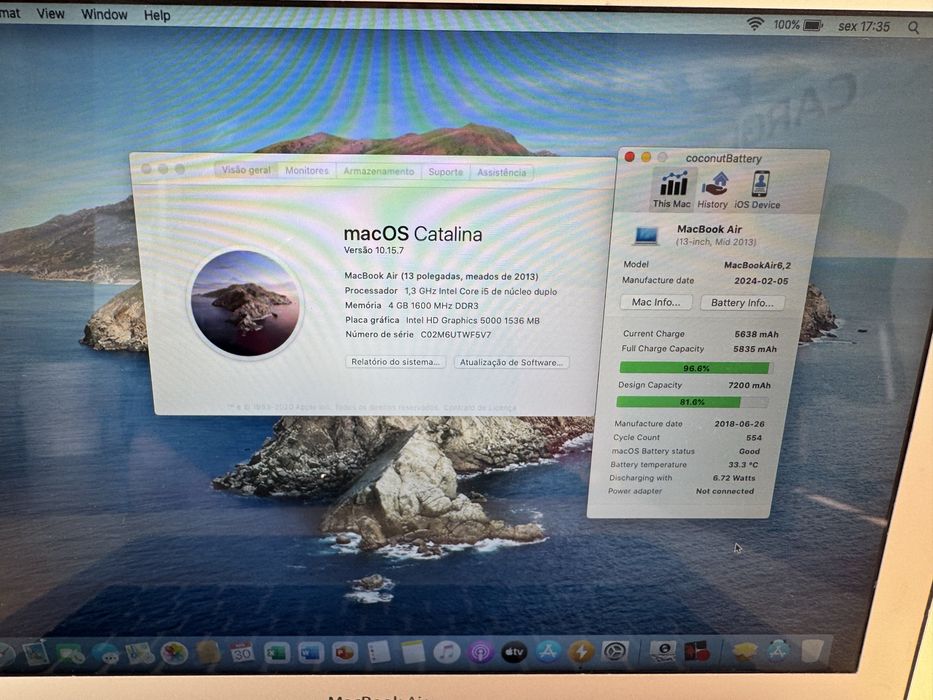Open Reminders from the dock
The width and height of the screenshot is (933, 700).
pyautogui.click(x=378, y=652)
